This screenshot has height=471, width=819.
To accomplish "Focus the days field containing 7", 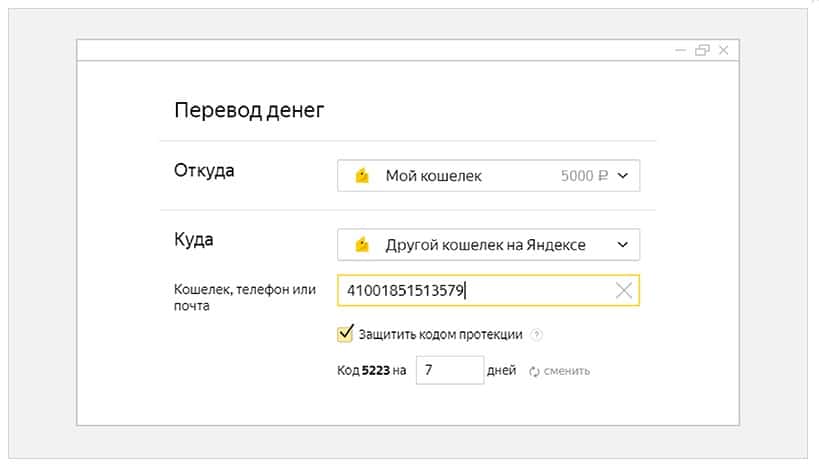I will (449, 370).
